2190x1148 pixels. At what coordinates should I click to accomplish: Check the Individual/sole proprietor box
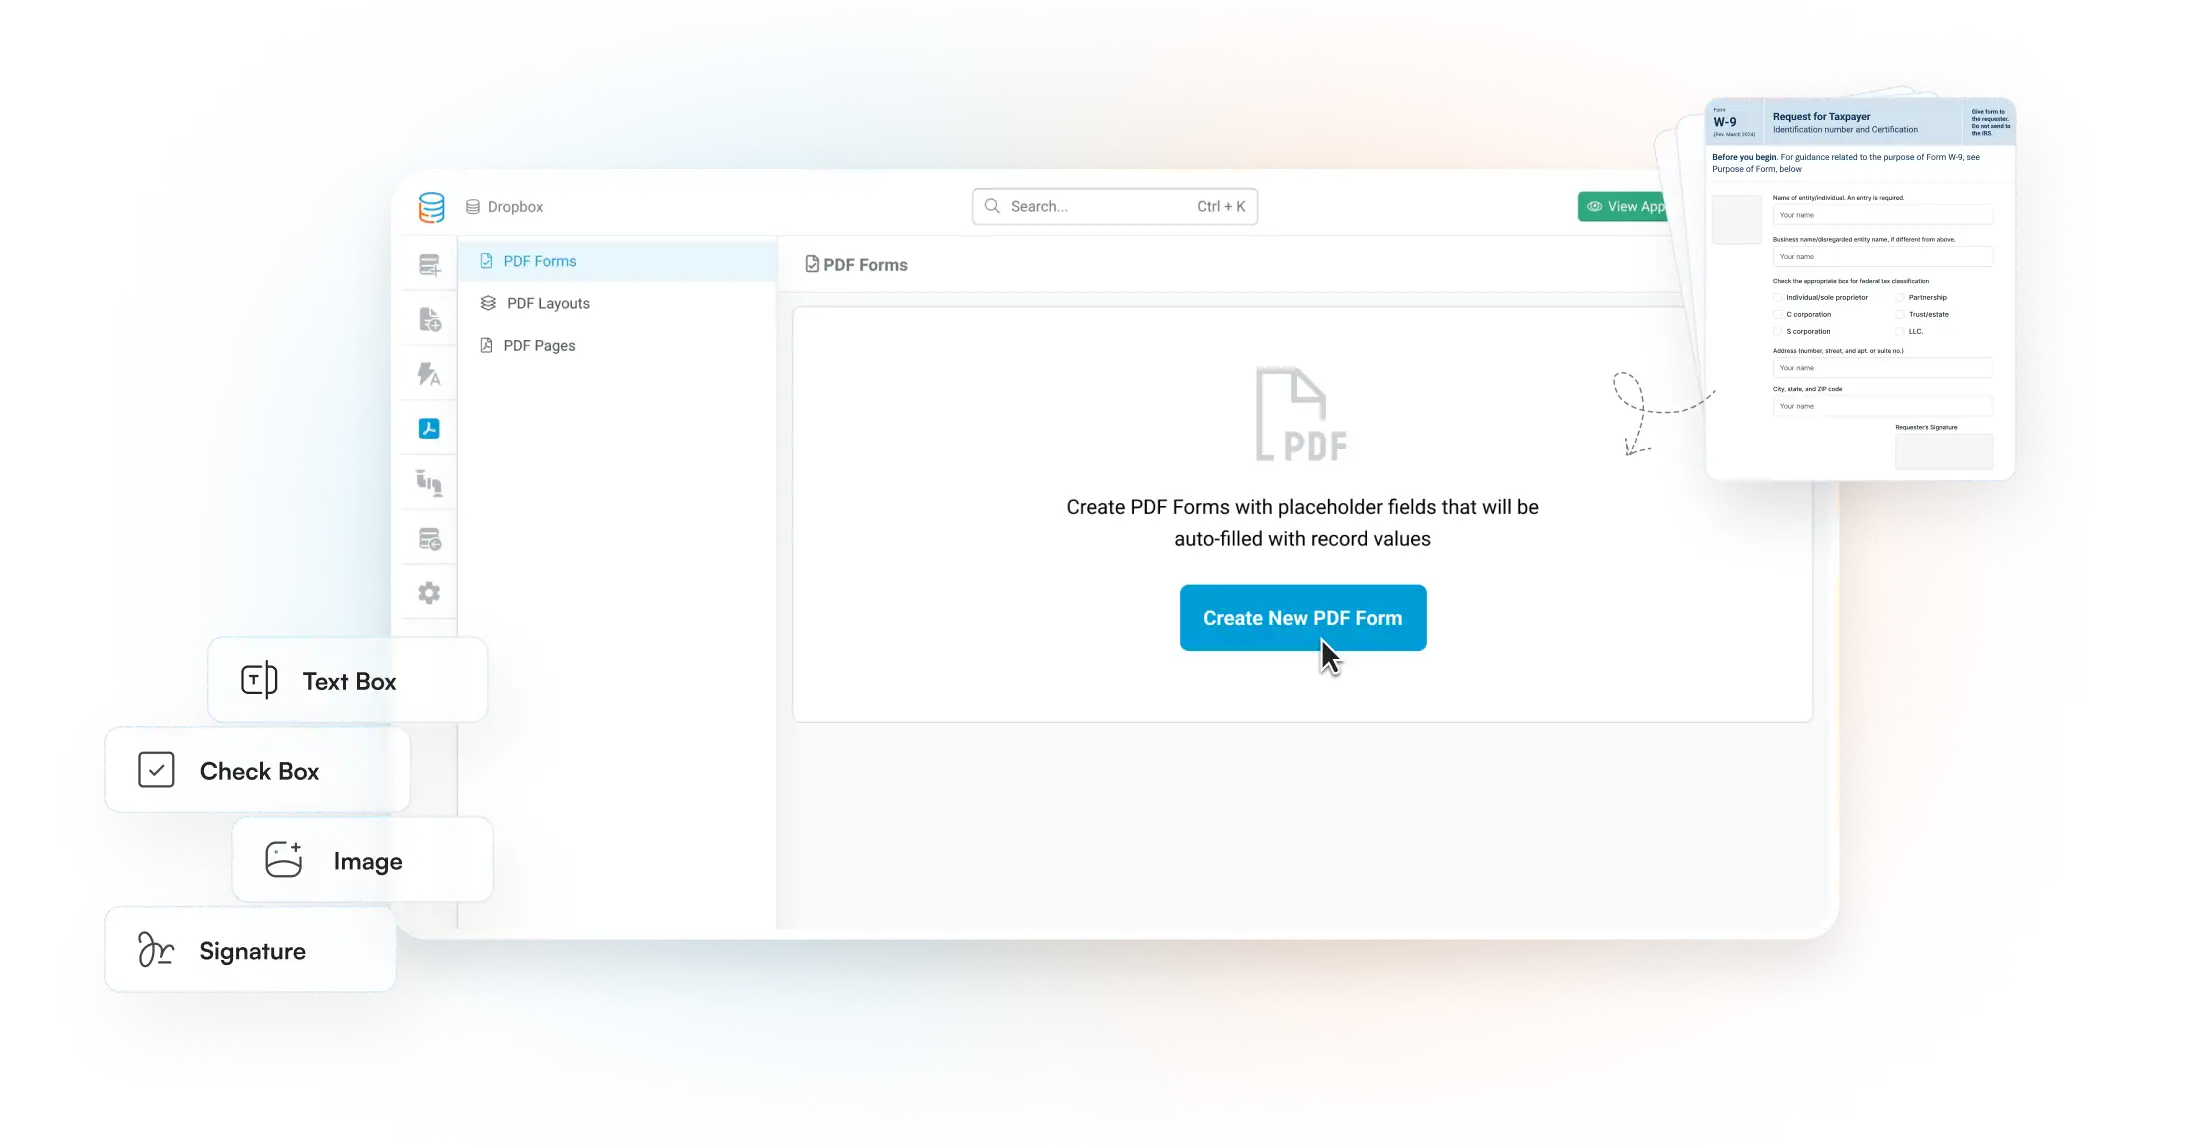pyautogui.click(x=1778, y=298)
